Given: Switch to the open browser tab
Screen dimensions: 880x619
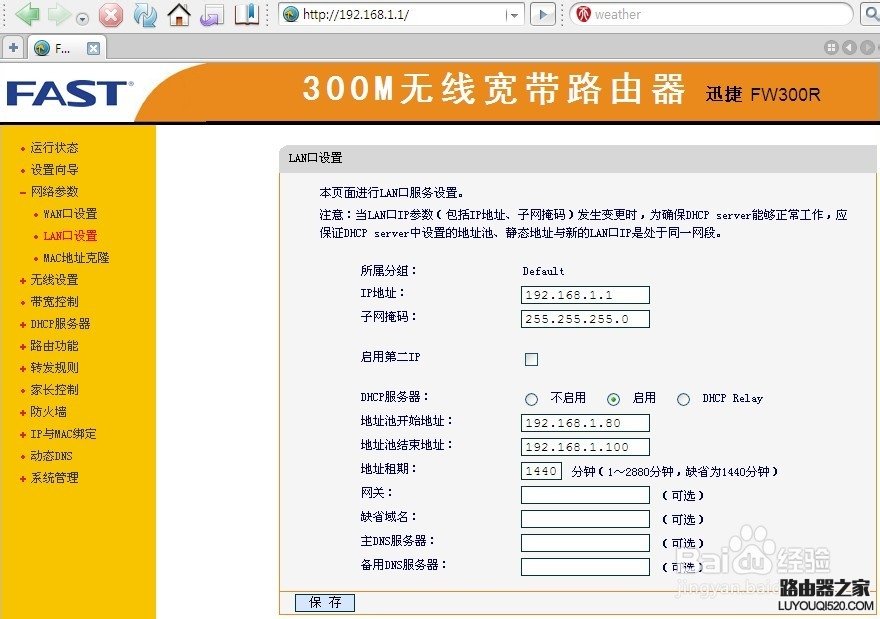Looking at the screenshot, I should pos(55,46).
